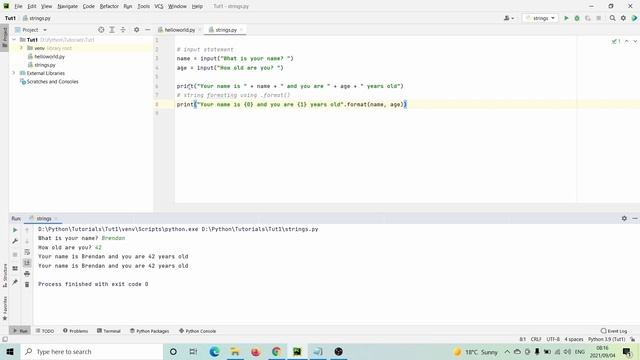The width and height of the screenshot is (640, 360).
Task: Change the Python 3.9 (Tut1) interpreter
Action: (x=607, y=339)
